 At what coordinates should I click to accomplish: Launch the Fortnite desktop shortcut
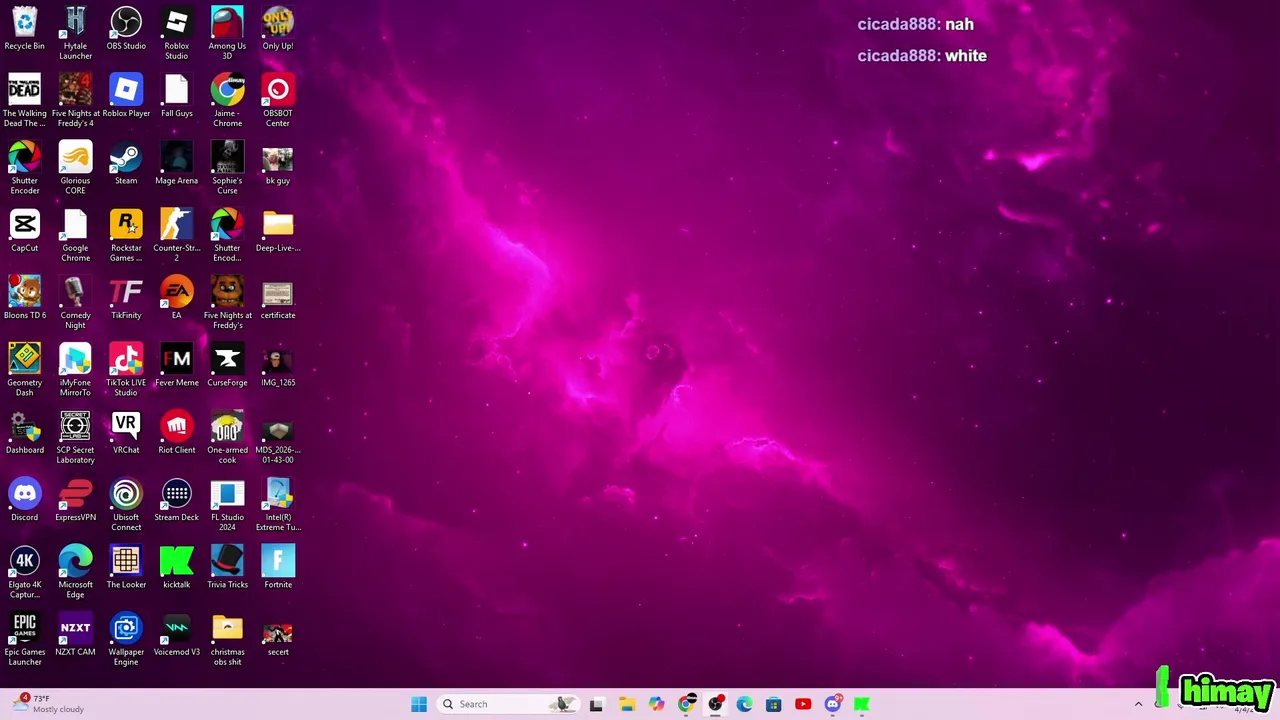point(278,566)
